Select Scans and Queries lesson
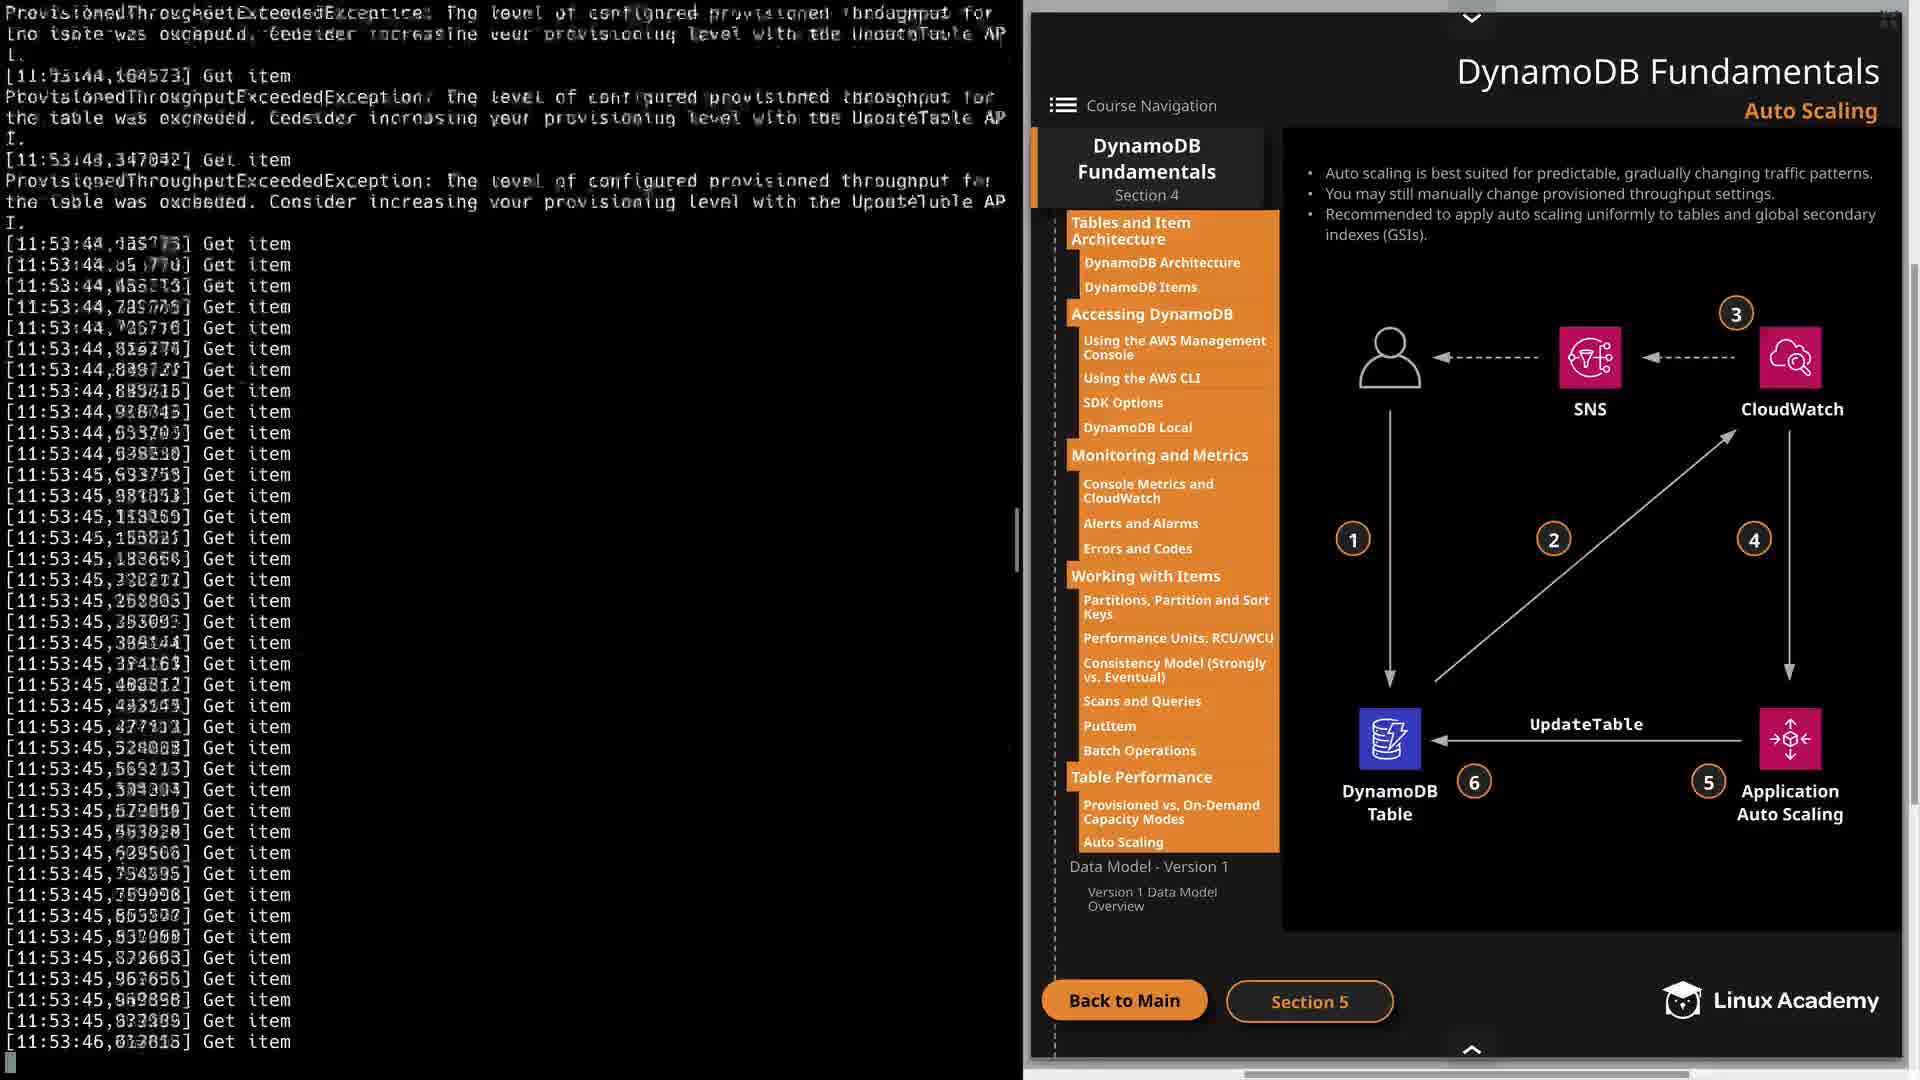The width and height of the screenshot is (1920, 1080). tap(1142, 701)
